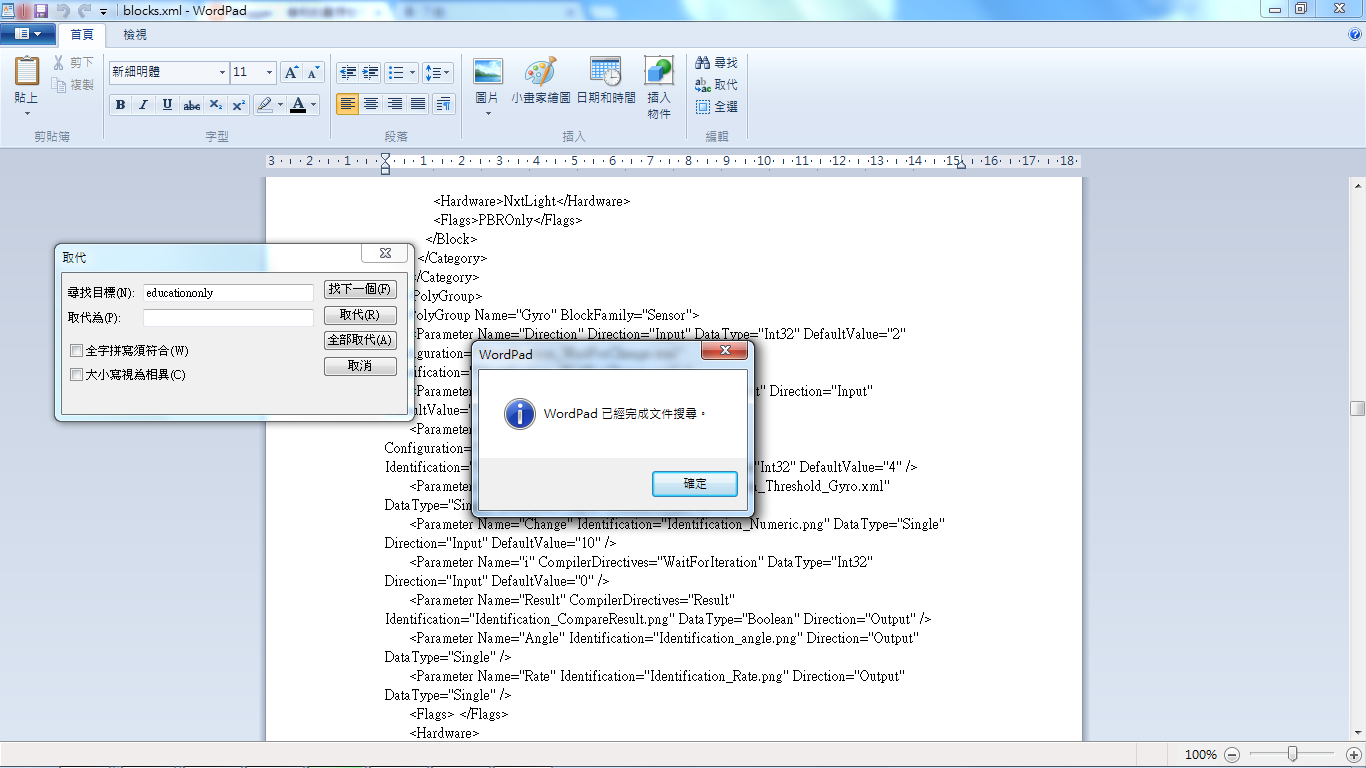Click the Replace with (取代為) field
The width and height of the screenshot is (1366, 768).
pos(228,318)
